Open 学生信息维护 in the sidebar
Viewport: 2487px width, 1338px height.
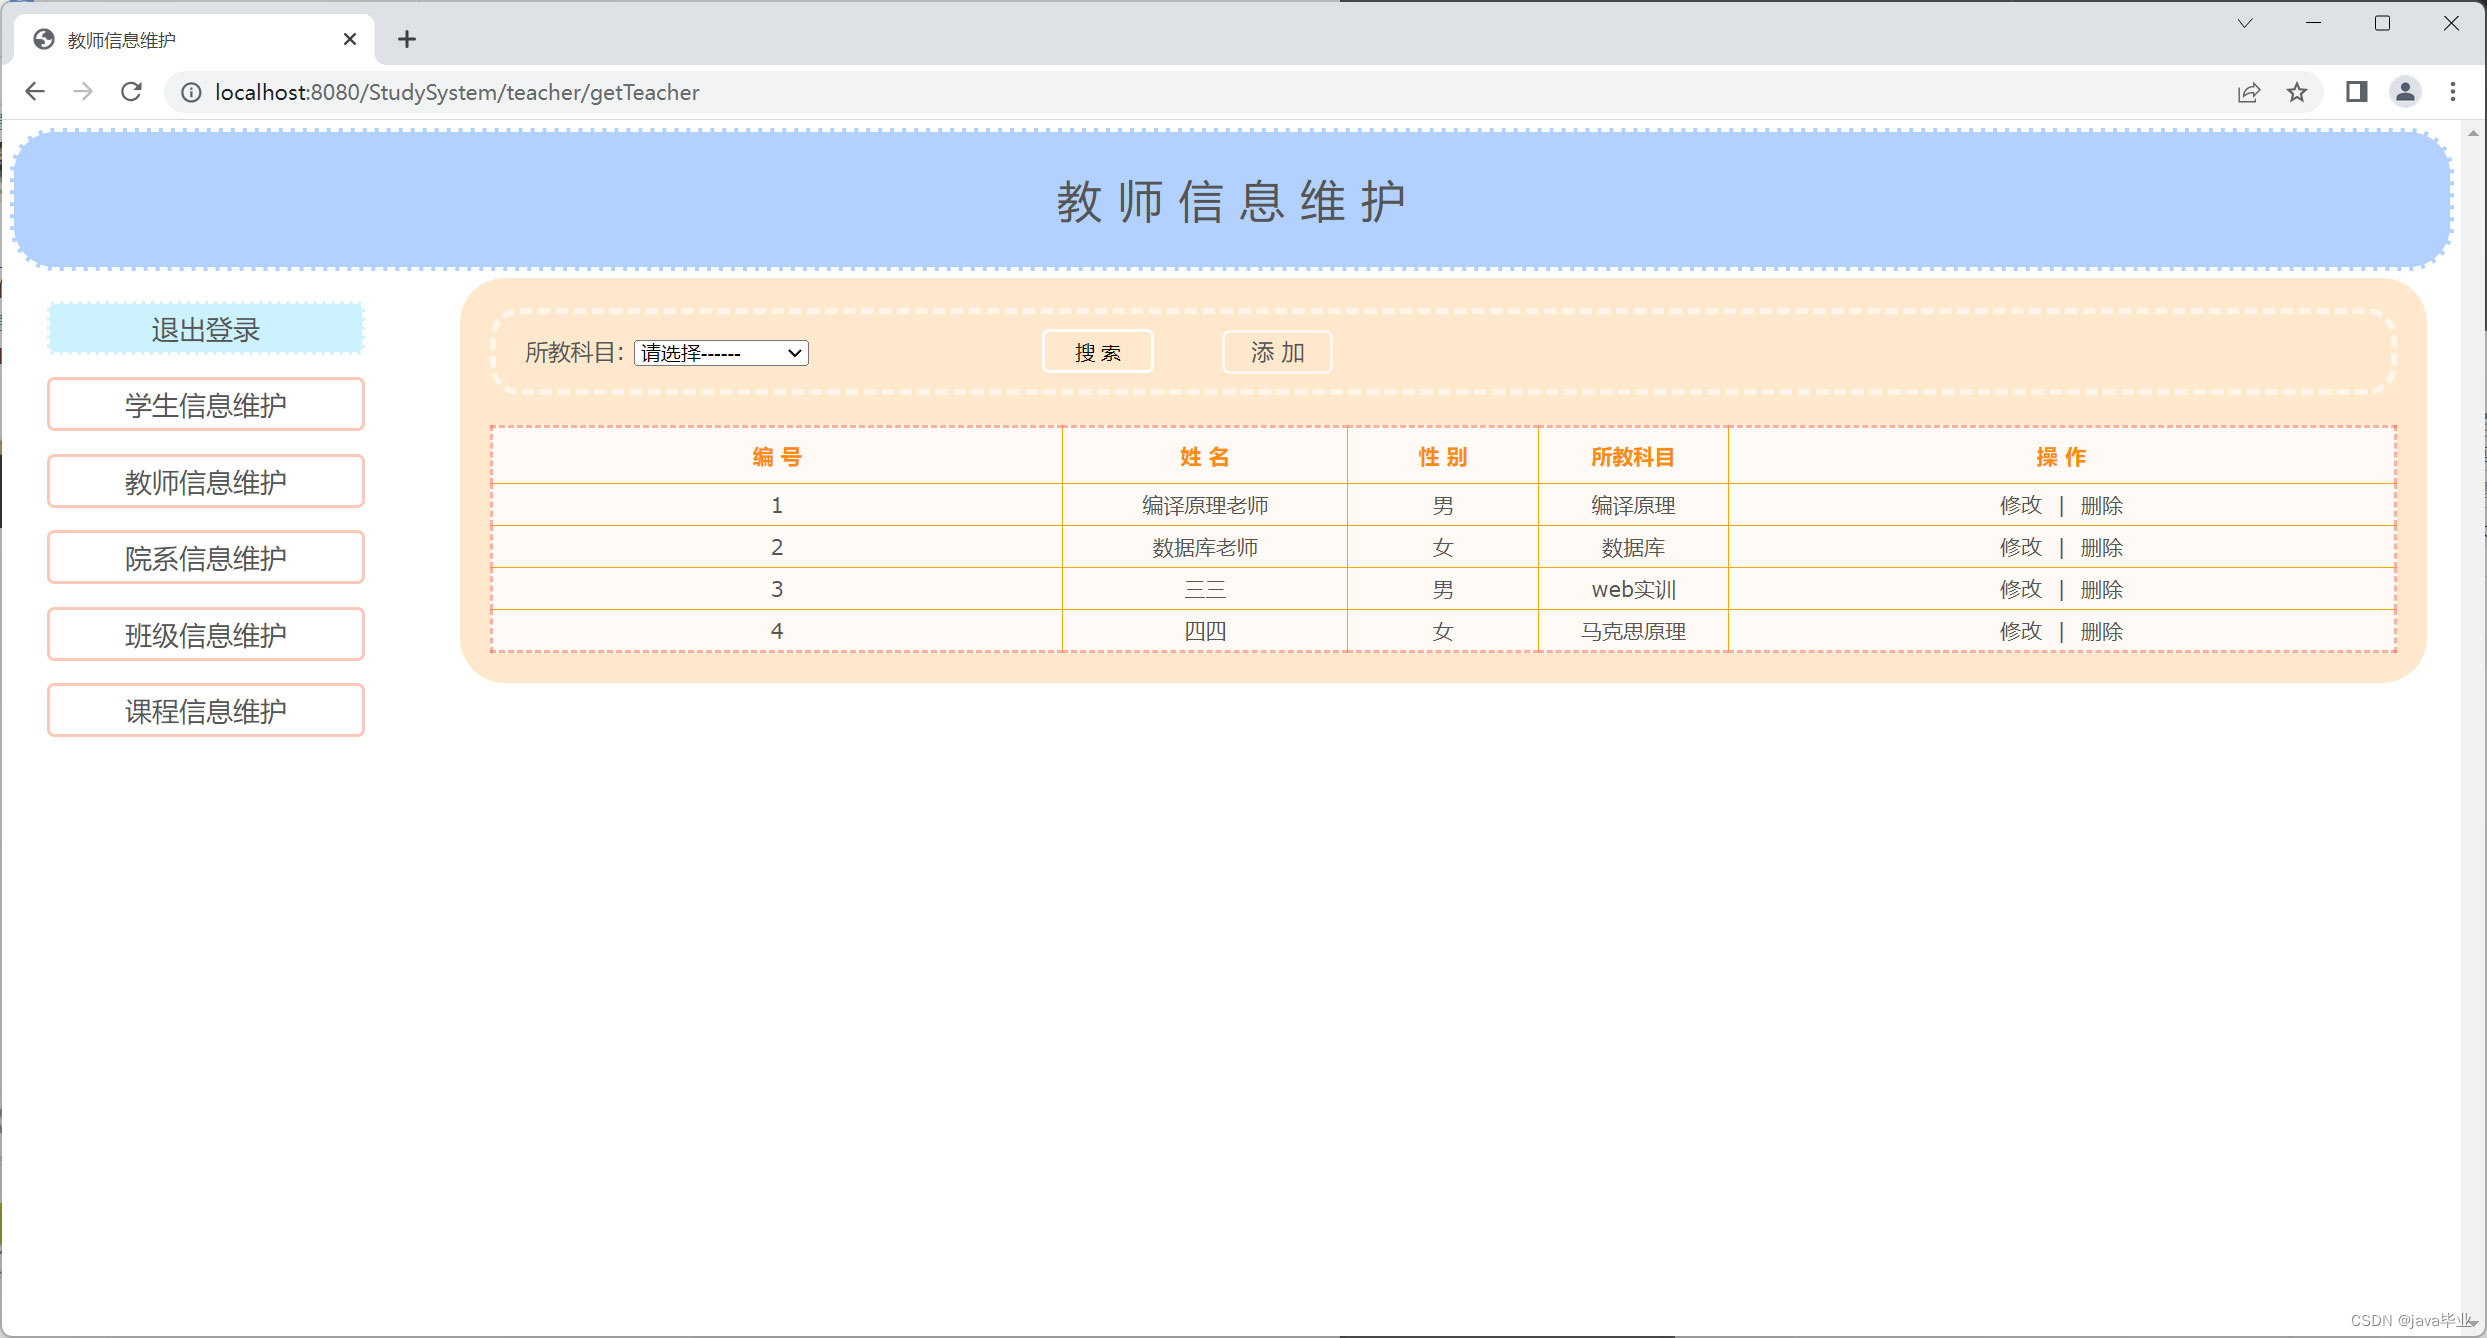coord(206,405)
